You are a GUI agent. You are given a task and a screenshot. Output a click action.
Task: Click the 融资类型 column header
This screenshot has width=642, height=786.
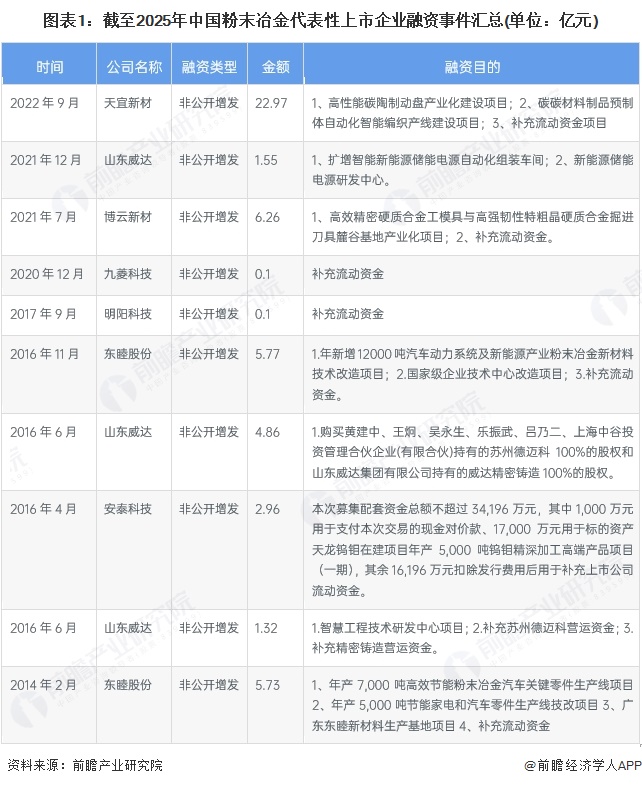[209, 67]
